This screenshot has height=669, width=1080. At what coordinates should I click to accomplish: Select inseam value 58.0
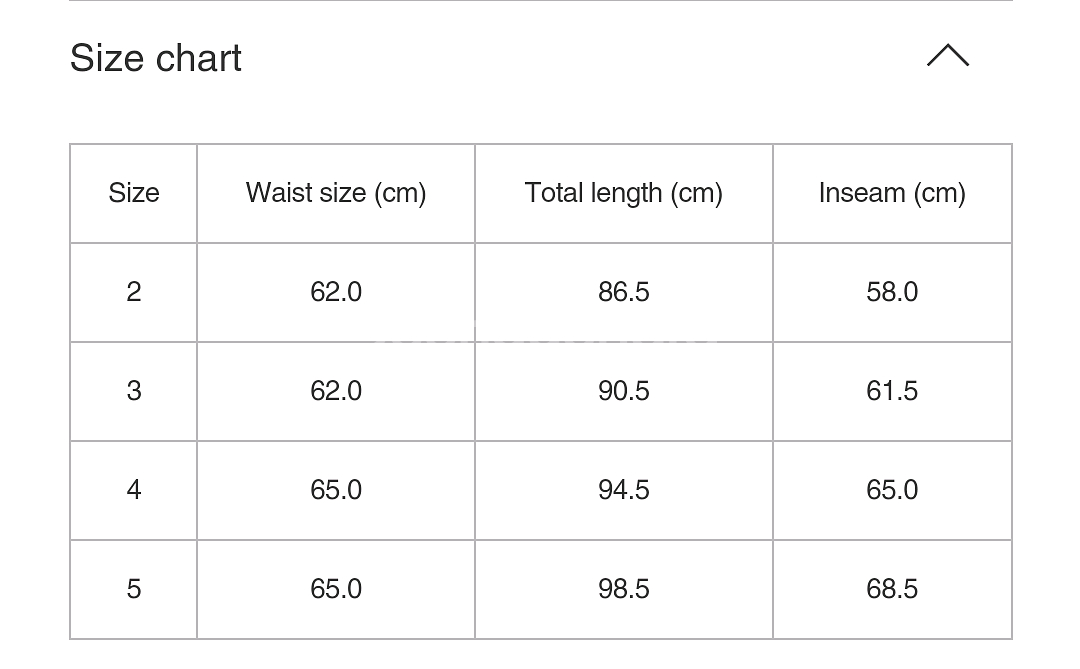pos(892,292)
